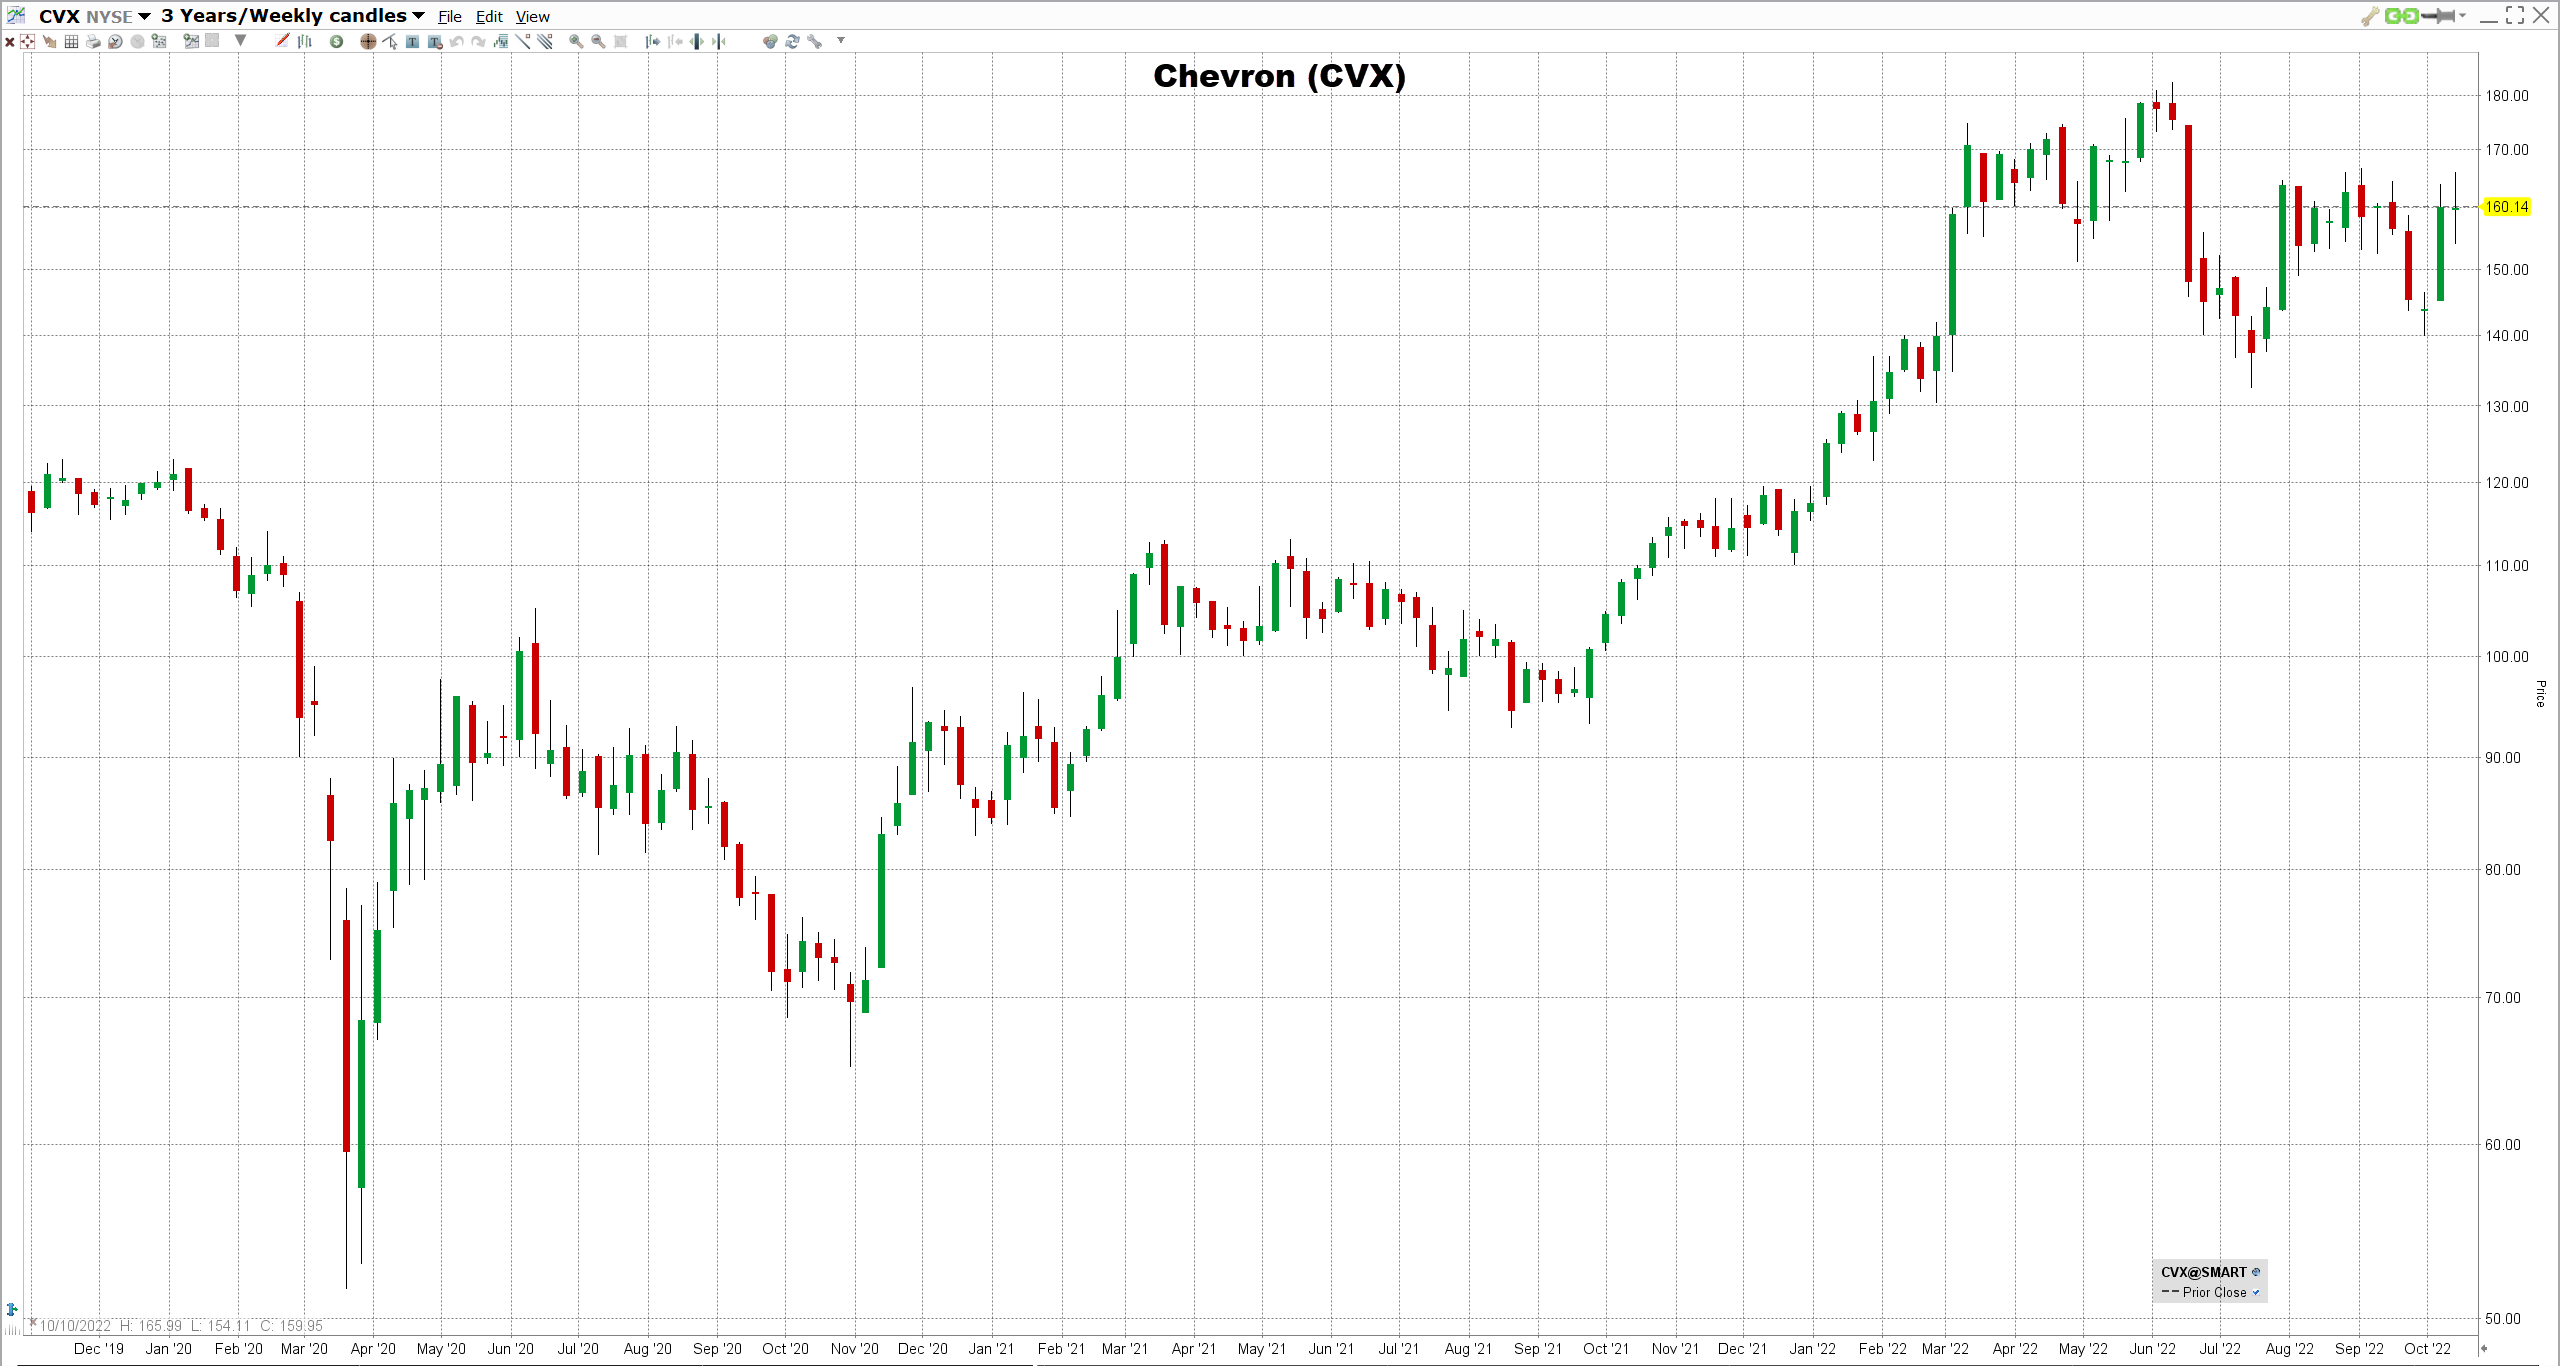The image size is (2560, 1366).
Task: Click the Jun '22 time axis label
Action: [2152, 1348]
